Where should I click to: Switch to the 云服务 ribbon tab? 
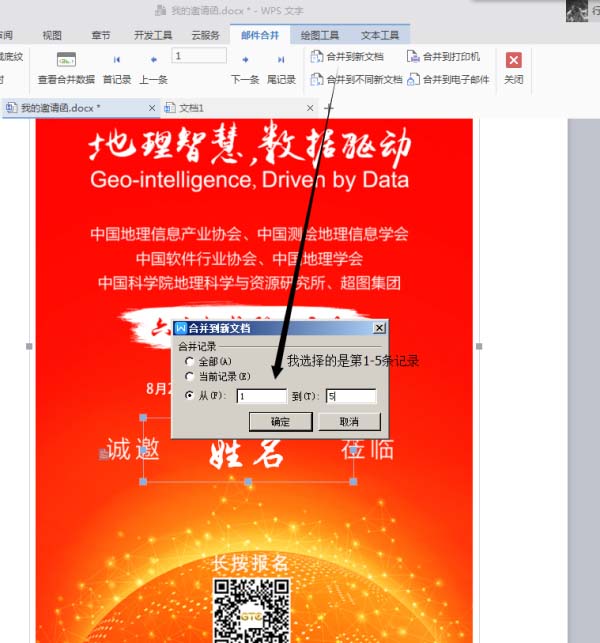coord(205,35)
